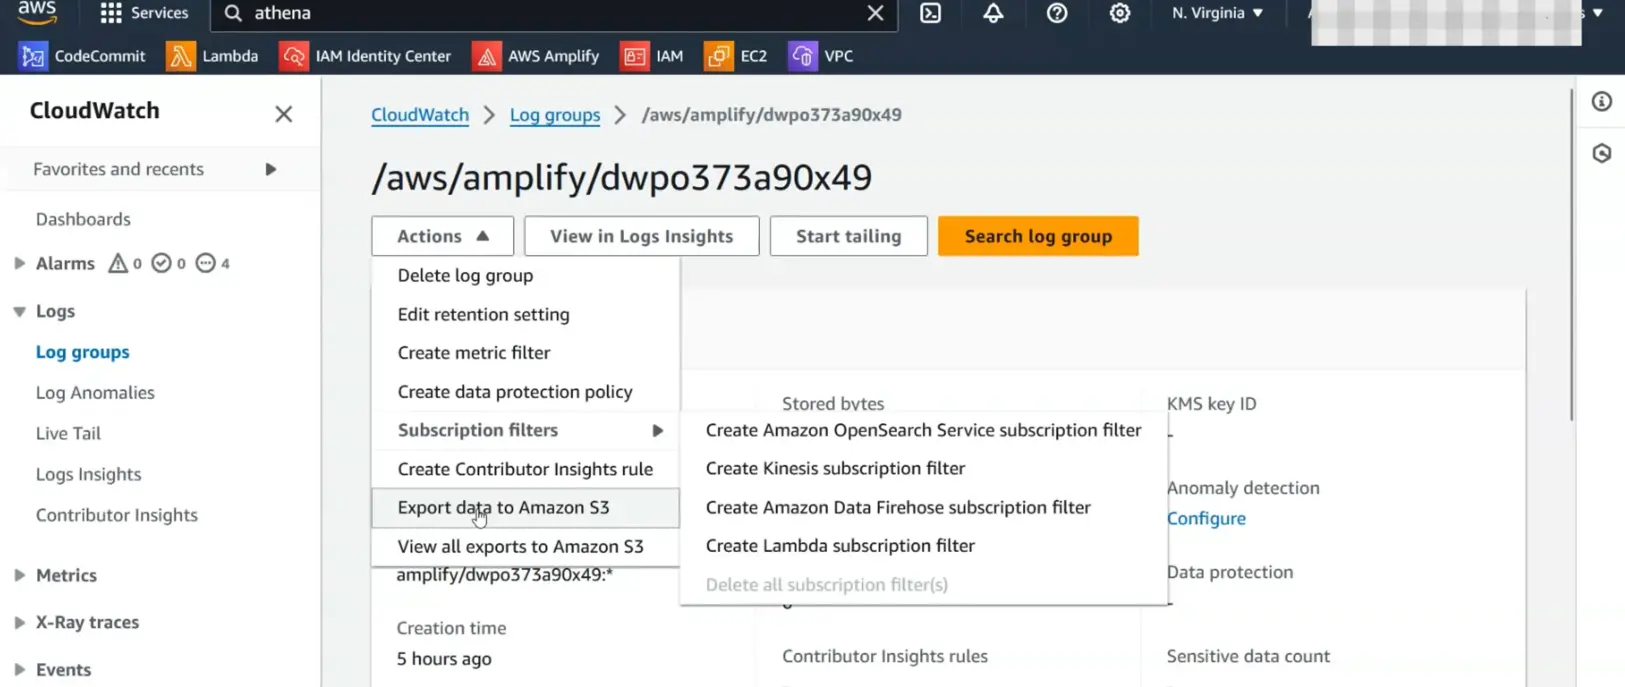Screen dimensions: 1625x687
Task: Open the IAM shortcut
Action: (653, 56)
